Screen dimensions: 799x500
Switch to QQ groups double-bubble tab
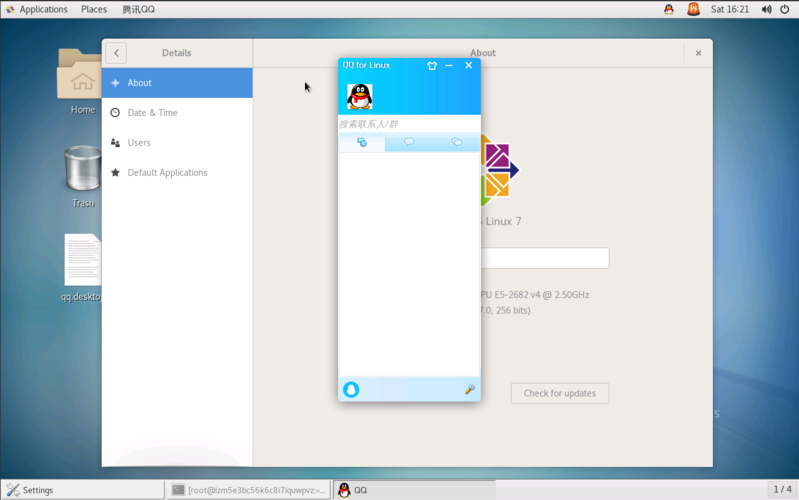(x=457, y=142)
